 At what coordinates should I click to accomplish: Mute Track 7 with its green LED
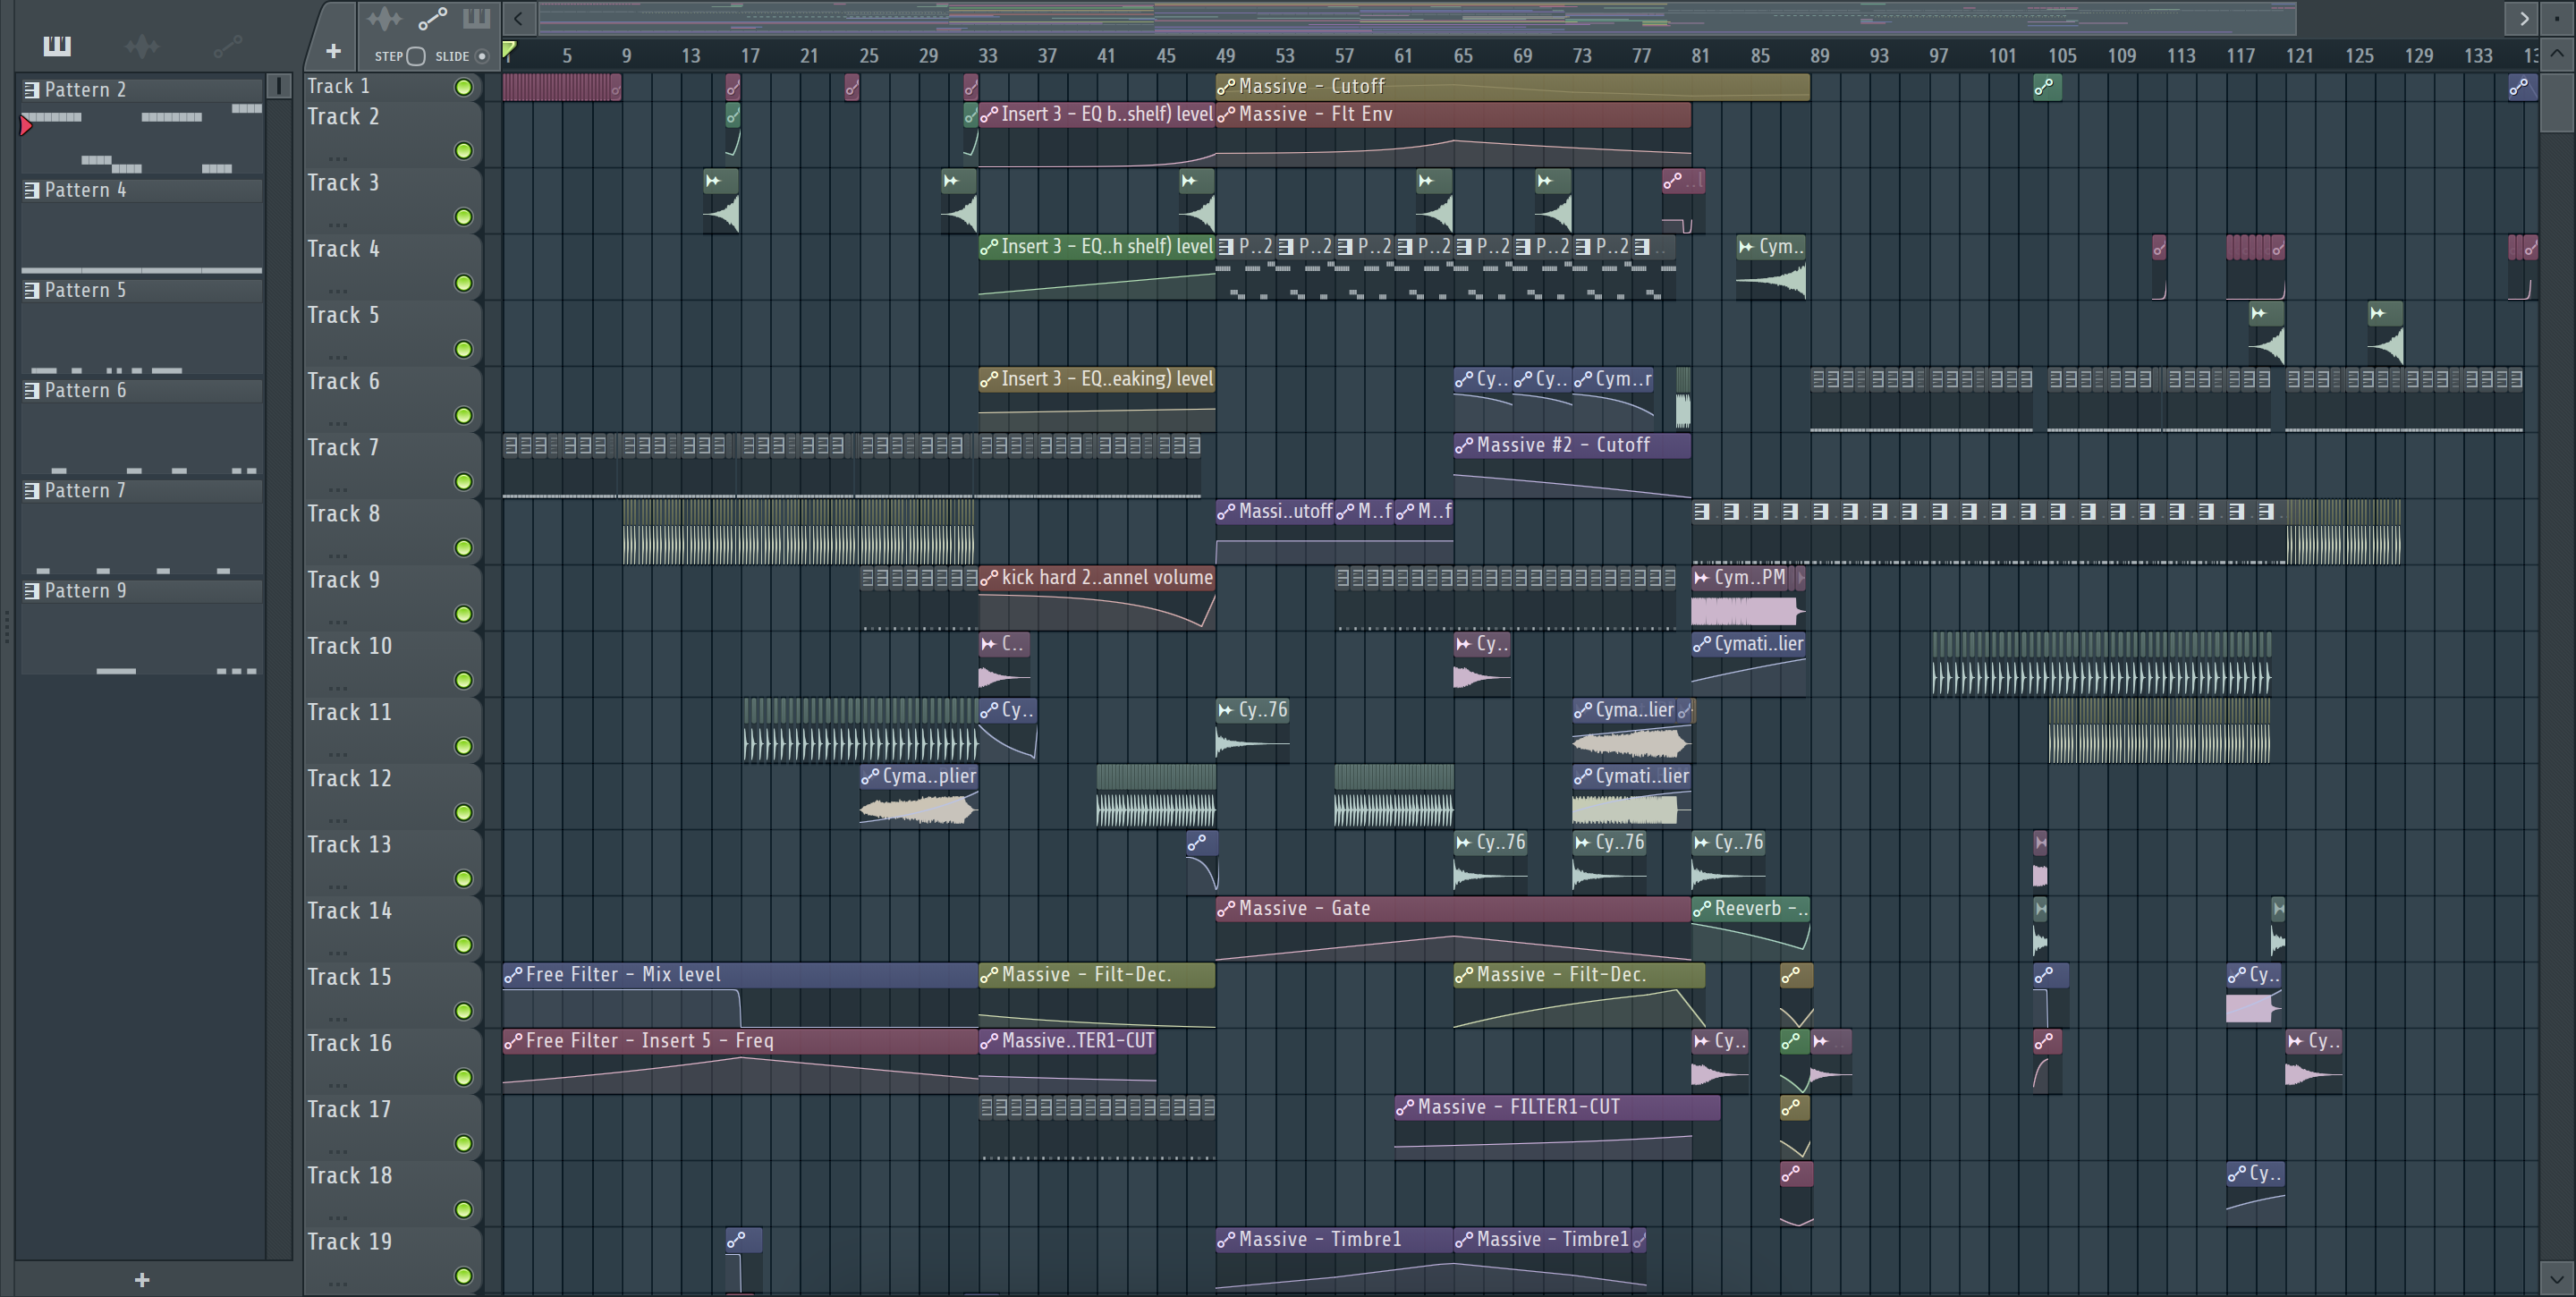click(463, 482)
